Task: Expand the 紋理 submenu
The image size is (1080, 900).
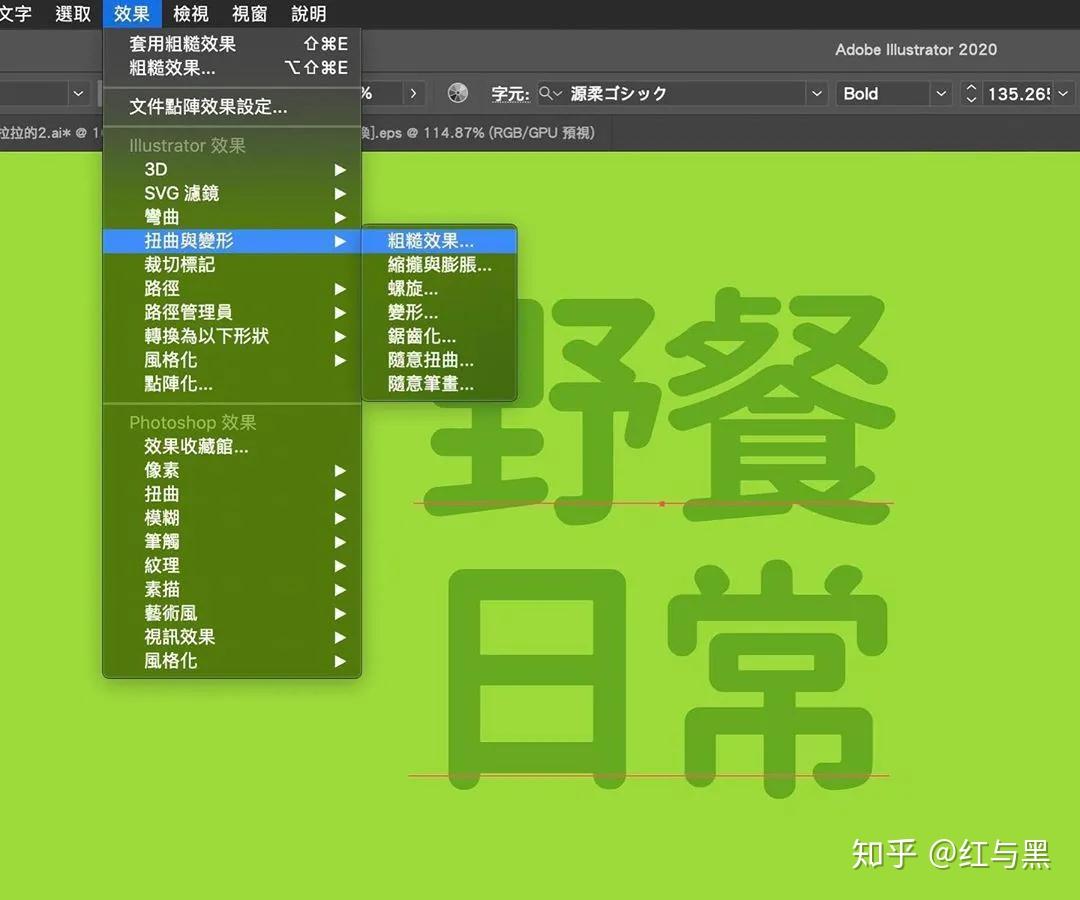Action: click(232, 565)
